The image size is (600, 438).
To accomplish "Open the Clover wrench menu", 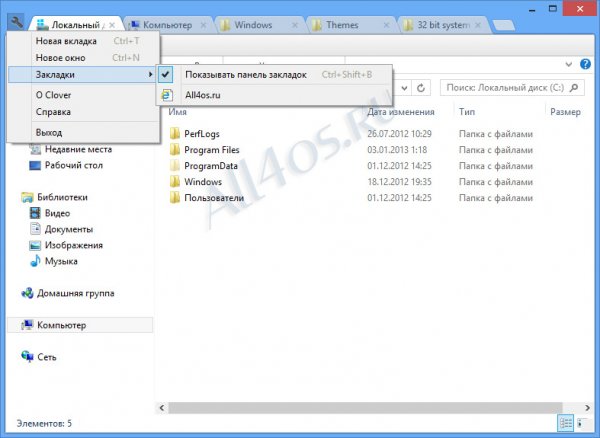I will click(x=16, y=22).
